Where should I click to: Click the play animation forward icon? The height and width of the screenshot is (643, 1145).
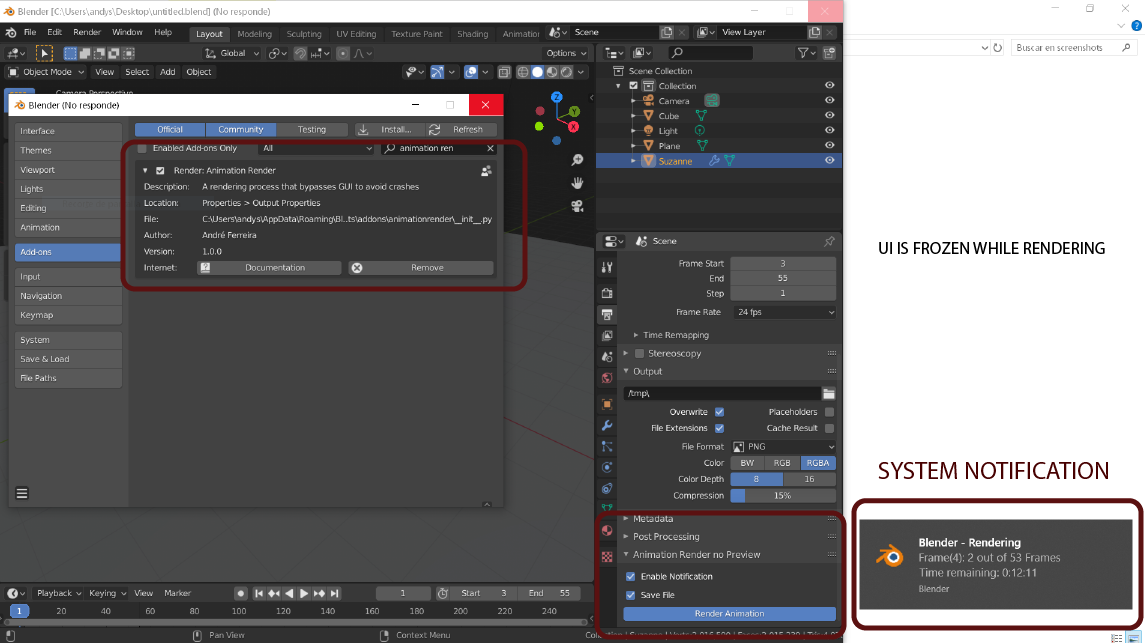[x=304, y=593]
